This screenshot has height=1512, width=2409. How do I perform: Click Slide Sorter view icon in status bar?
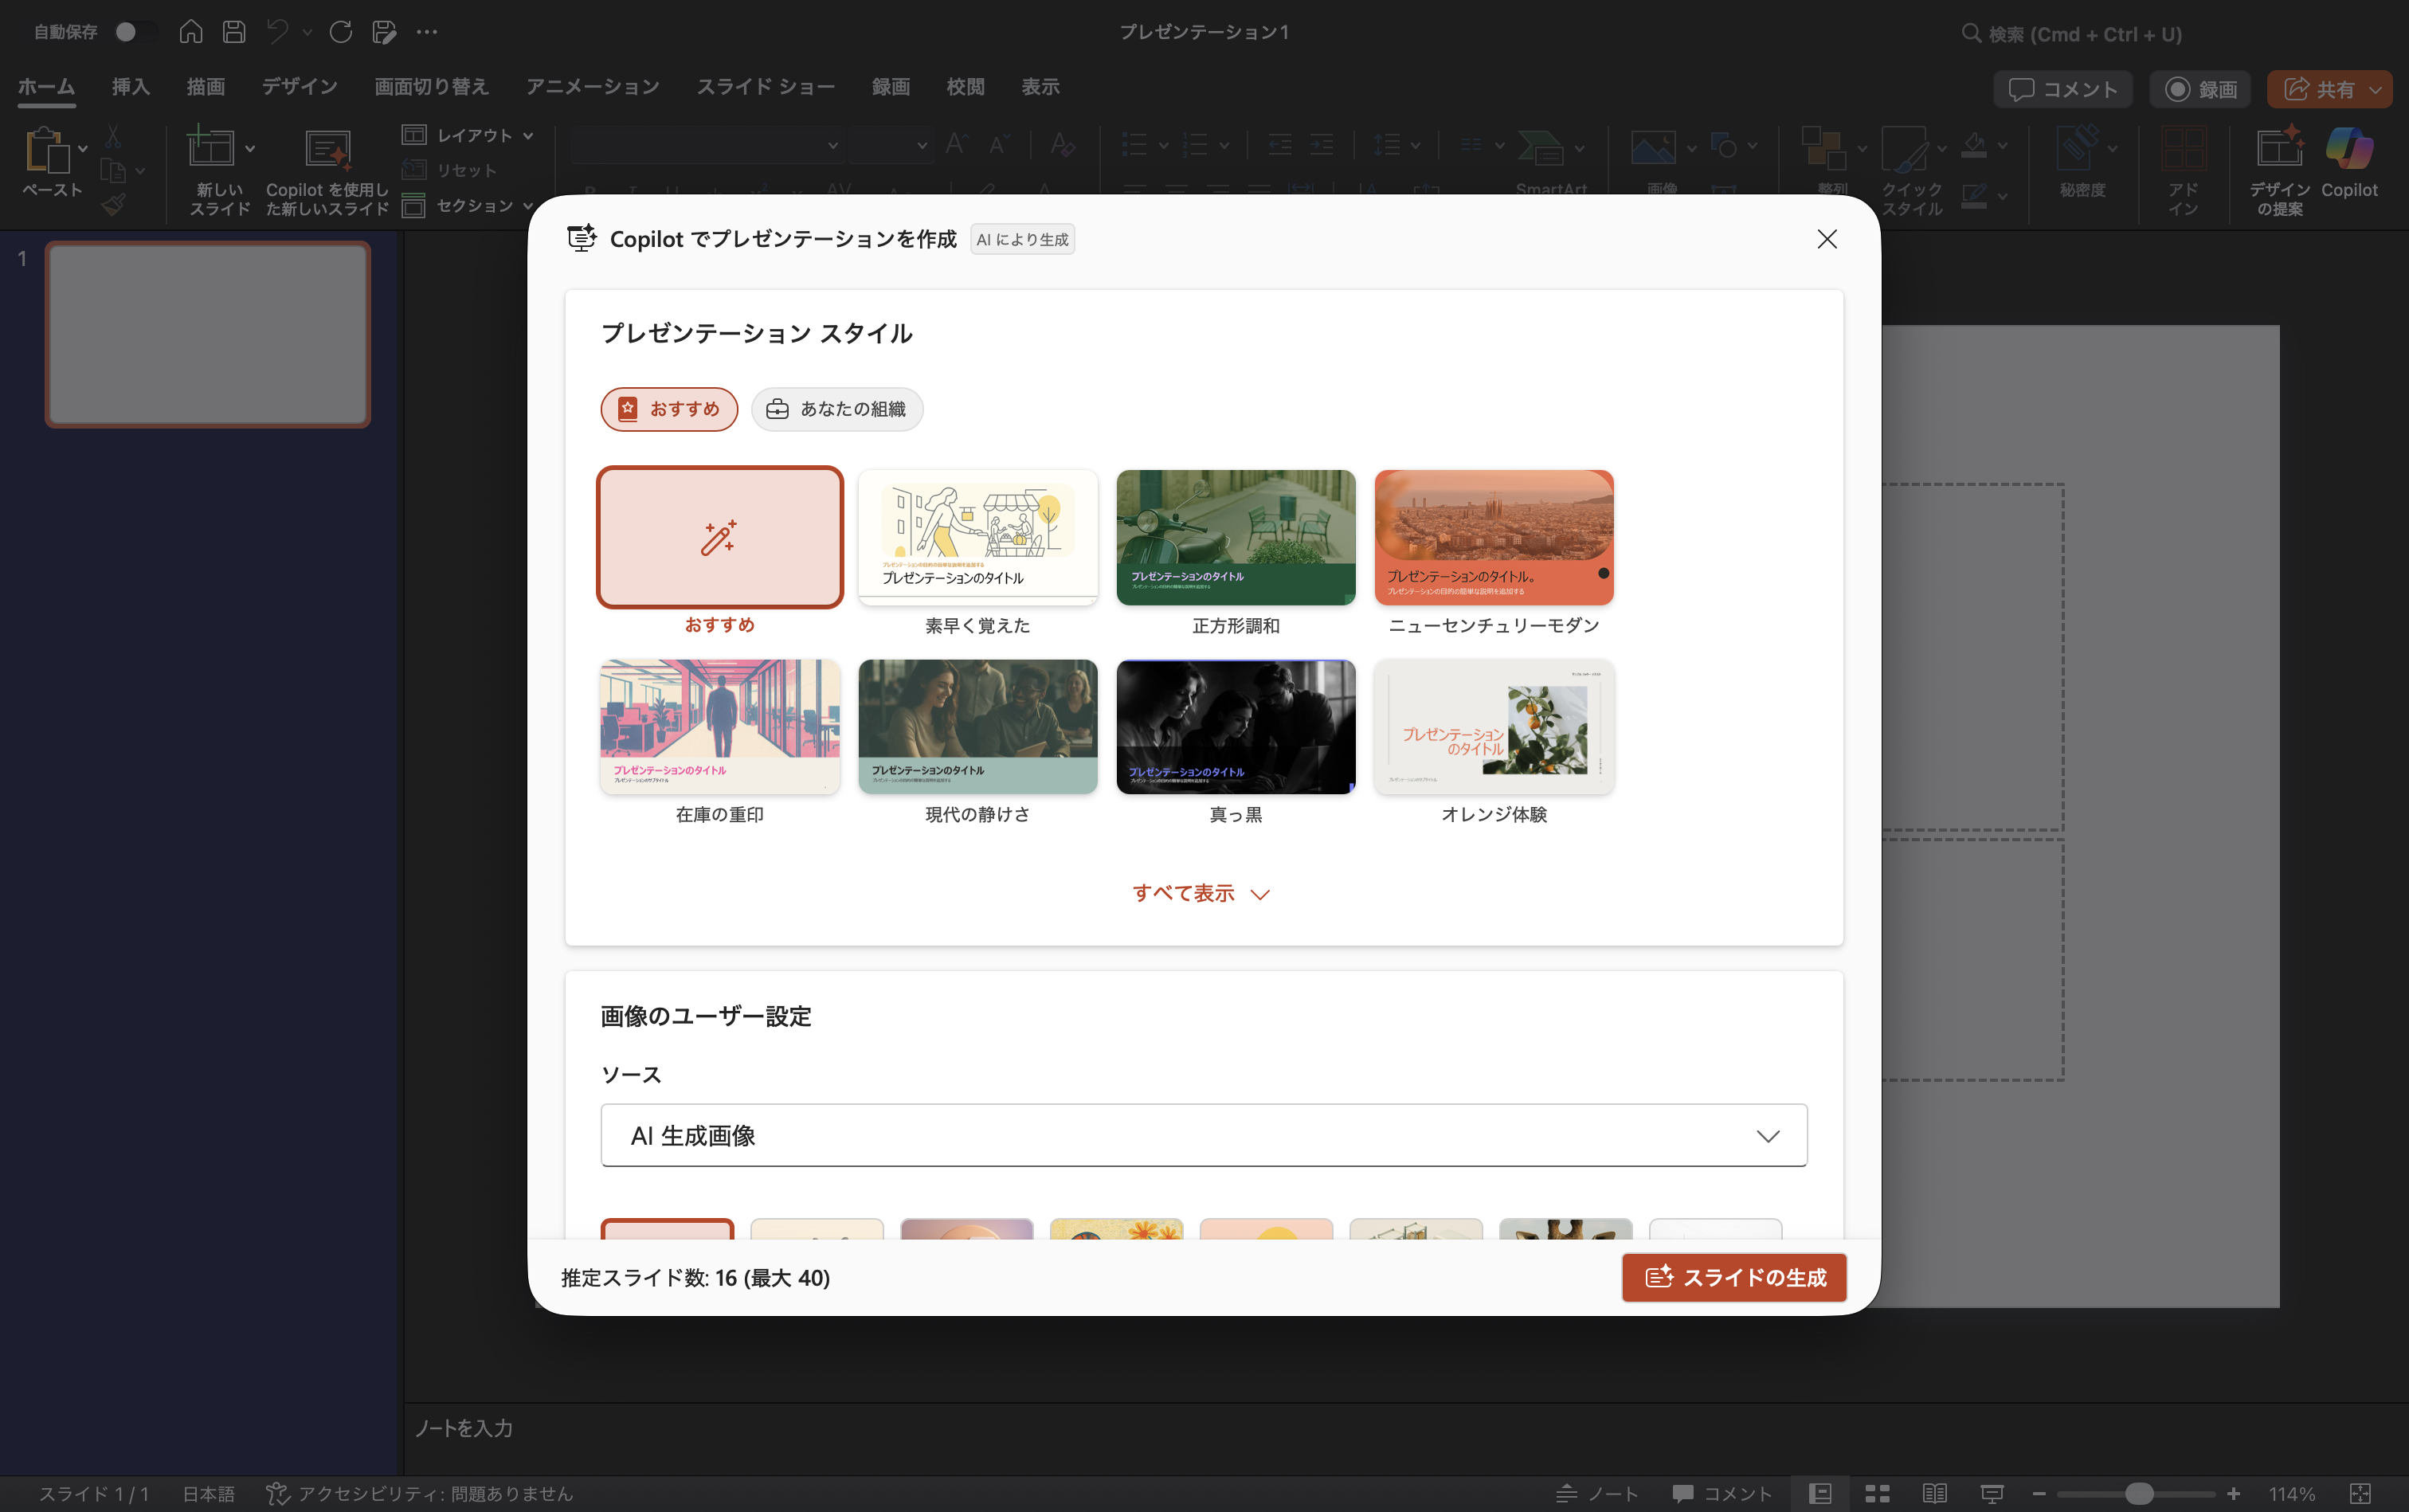(1877, 1493)
